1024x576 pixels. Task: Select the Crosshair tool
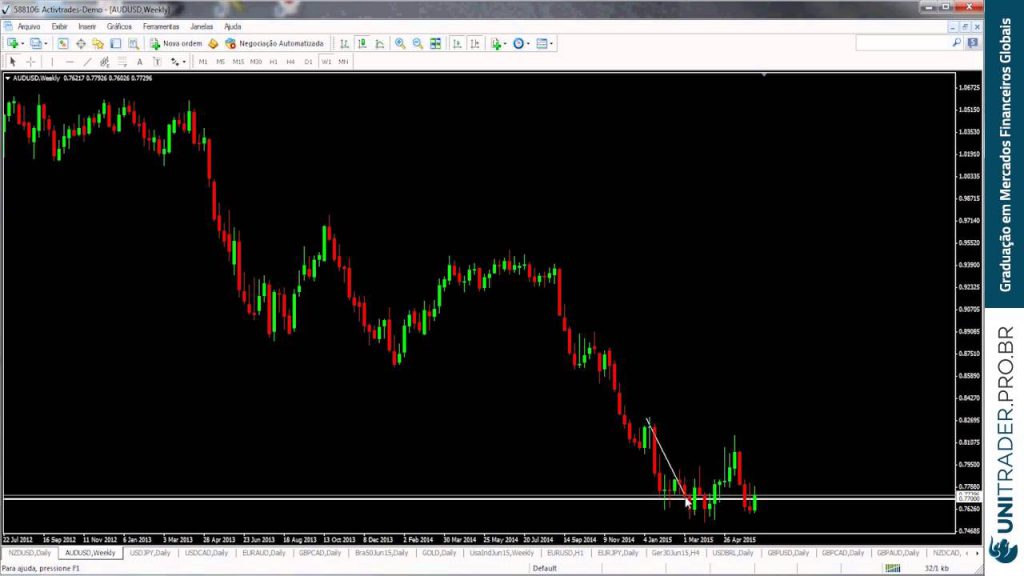click(x=30, y=61)
